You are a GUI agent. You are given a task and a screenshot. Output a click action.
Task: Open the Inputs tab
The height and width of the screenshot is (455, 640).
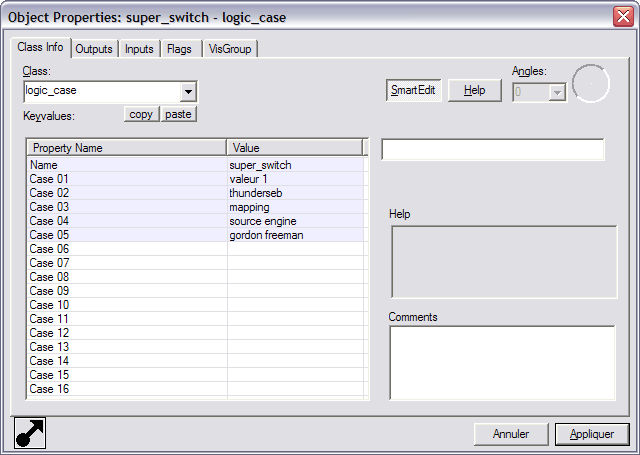(139, 49)
